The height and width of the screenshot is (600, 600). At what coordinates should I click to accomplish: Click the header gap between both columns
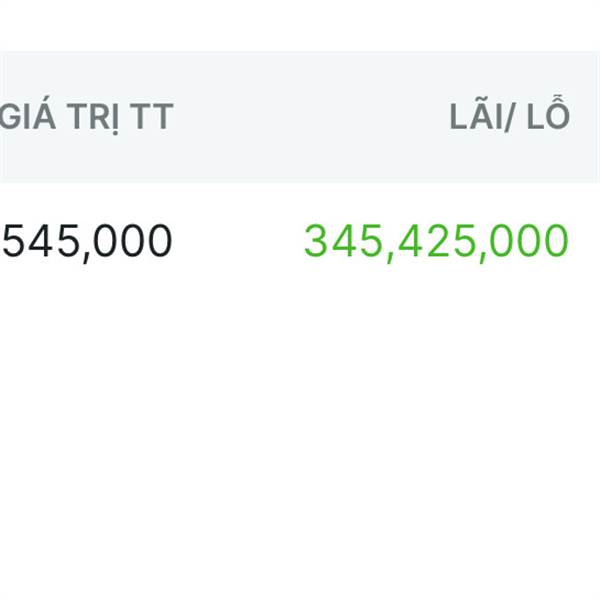(310, 117)
